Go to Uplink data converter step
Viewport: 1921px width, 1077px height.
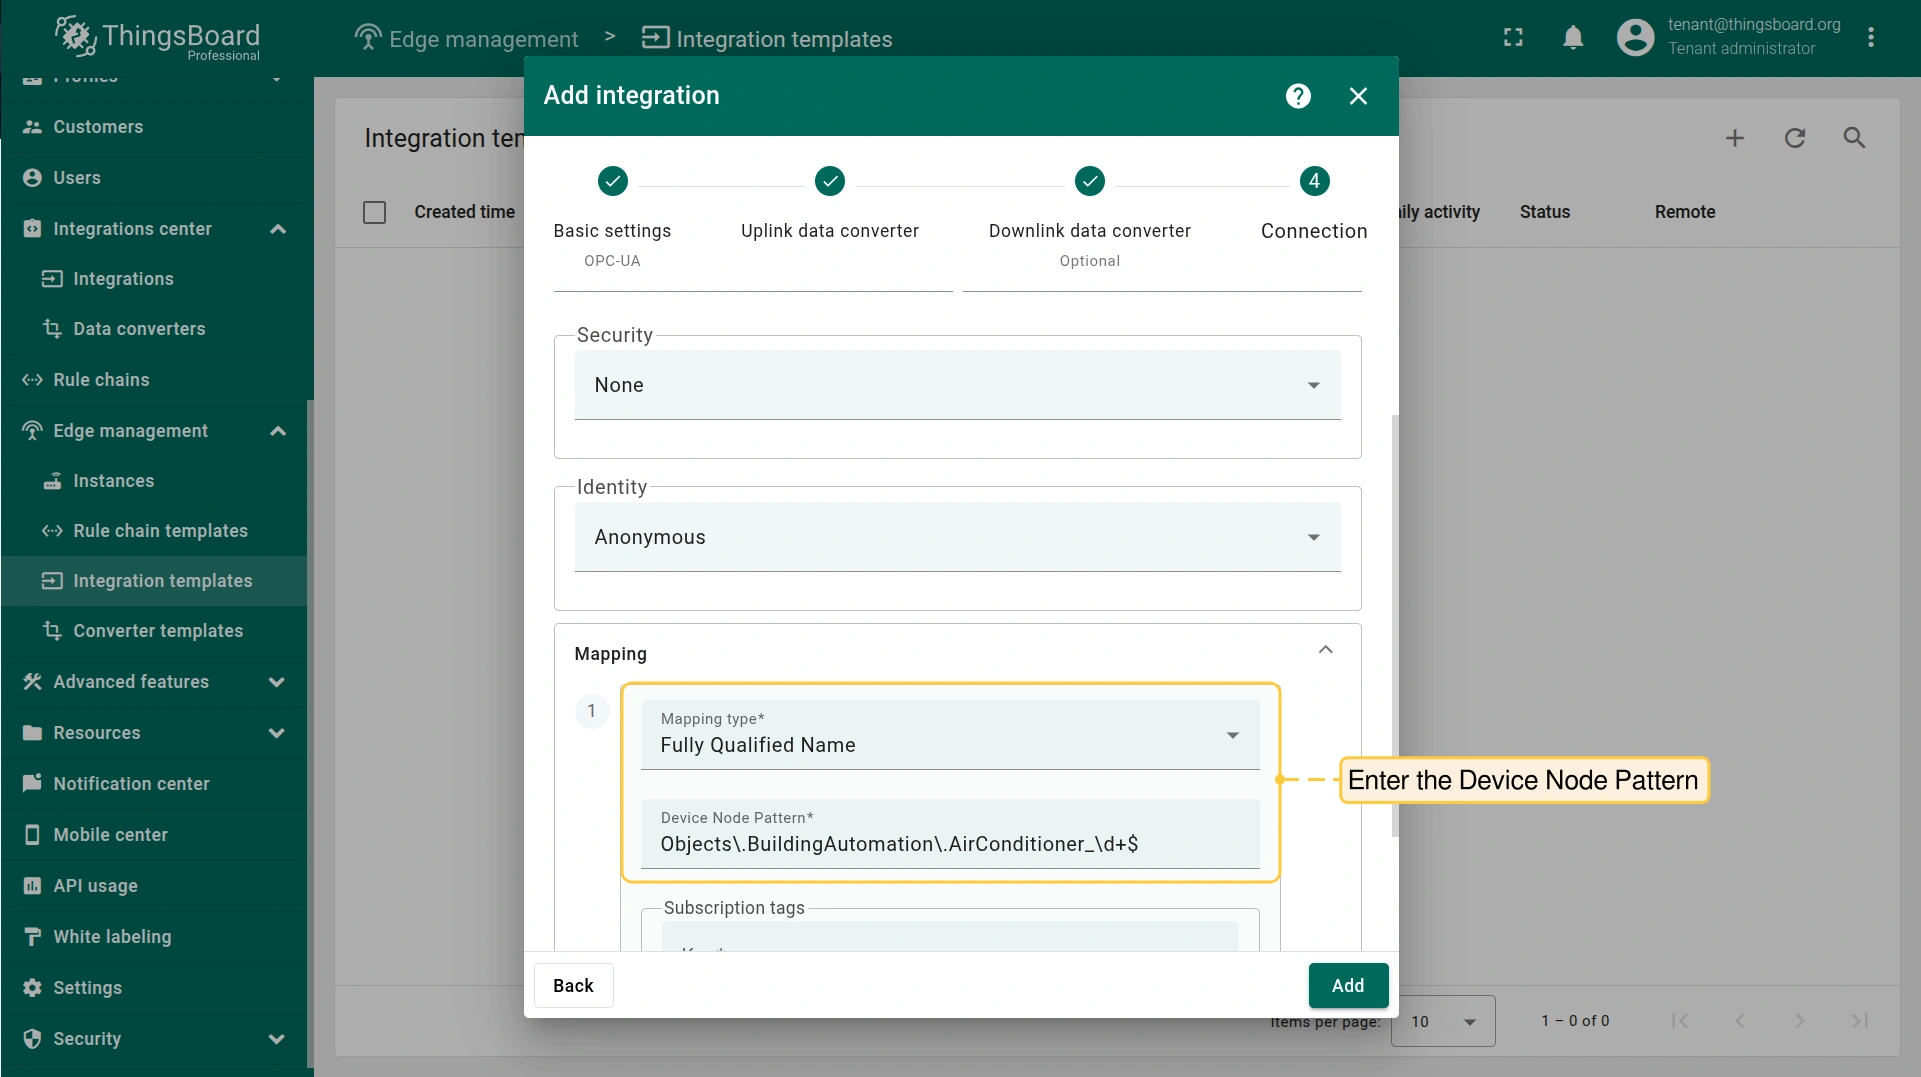(829, 182)
